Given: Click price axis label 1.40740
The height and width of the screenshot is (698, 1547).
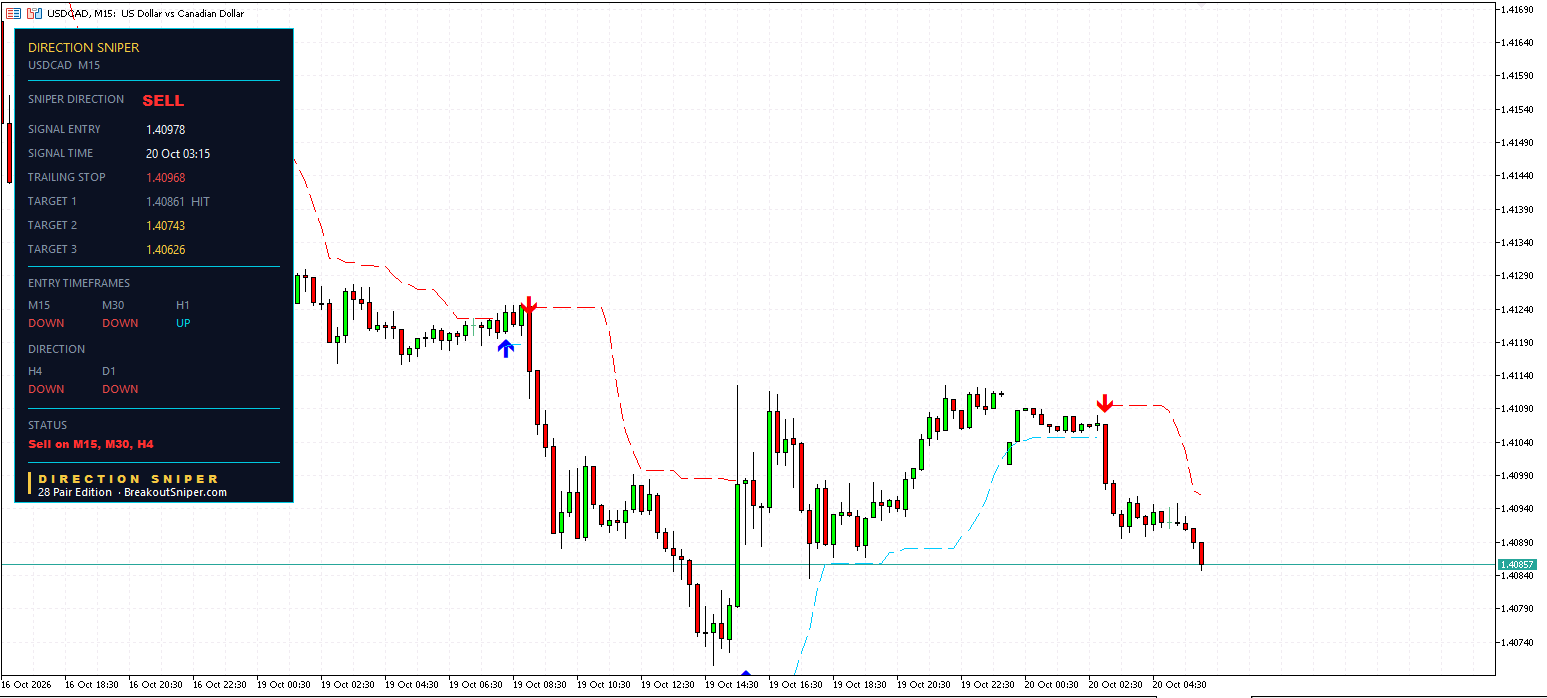Looking at the screenshot, I should tap(1517, 642).
